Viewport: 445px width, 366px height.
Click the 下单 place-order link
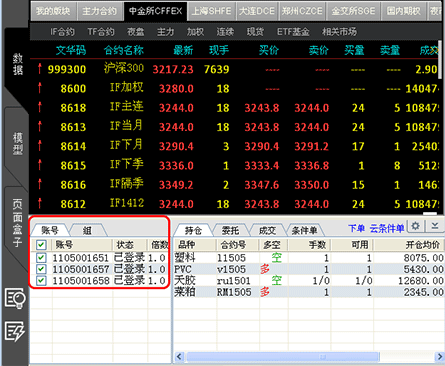(357, 228)
